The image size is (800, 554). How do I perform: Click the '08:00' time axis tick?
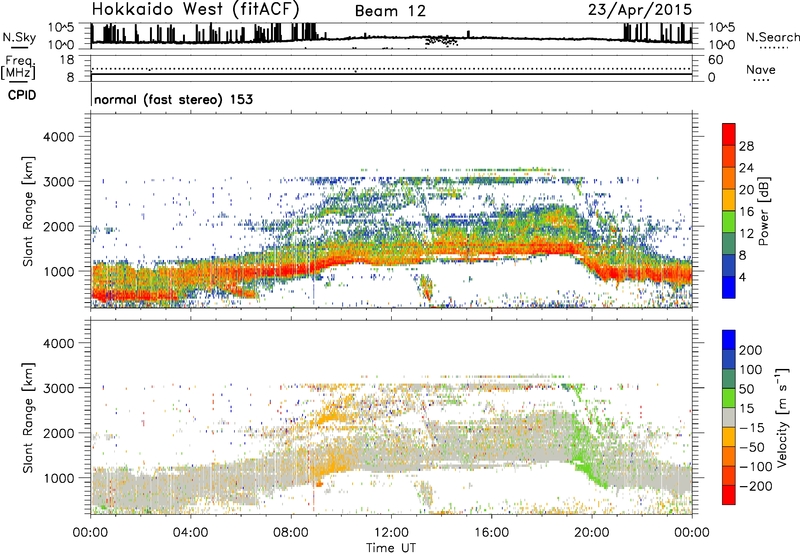coord(291,533)
